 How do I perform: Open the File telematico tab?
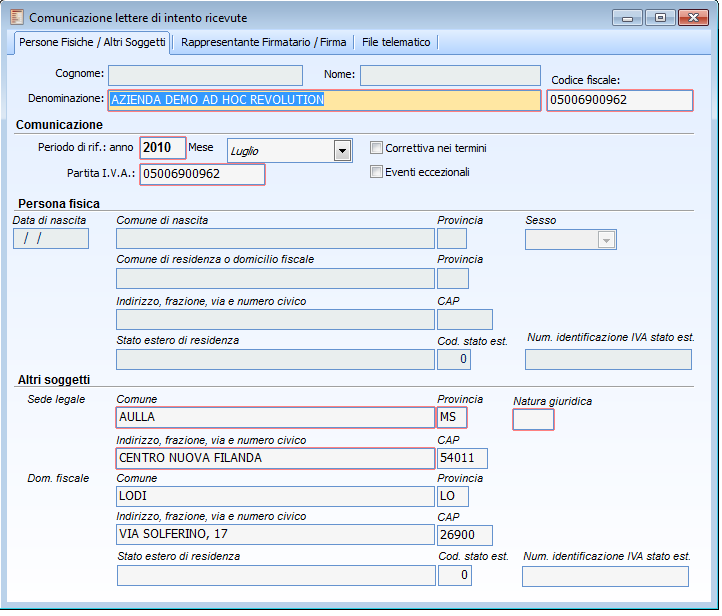click(x=396, y=42)
